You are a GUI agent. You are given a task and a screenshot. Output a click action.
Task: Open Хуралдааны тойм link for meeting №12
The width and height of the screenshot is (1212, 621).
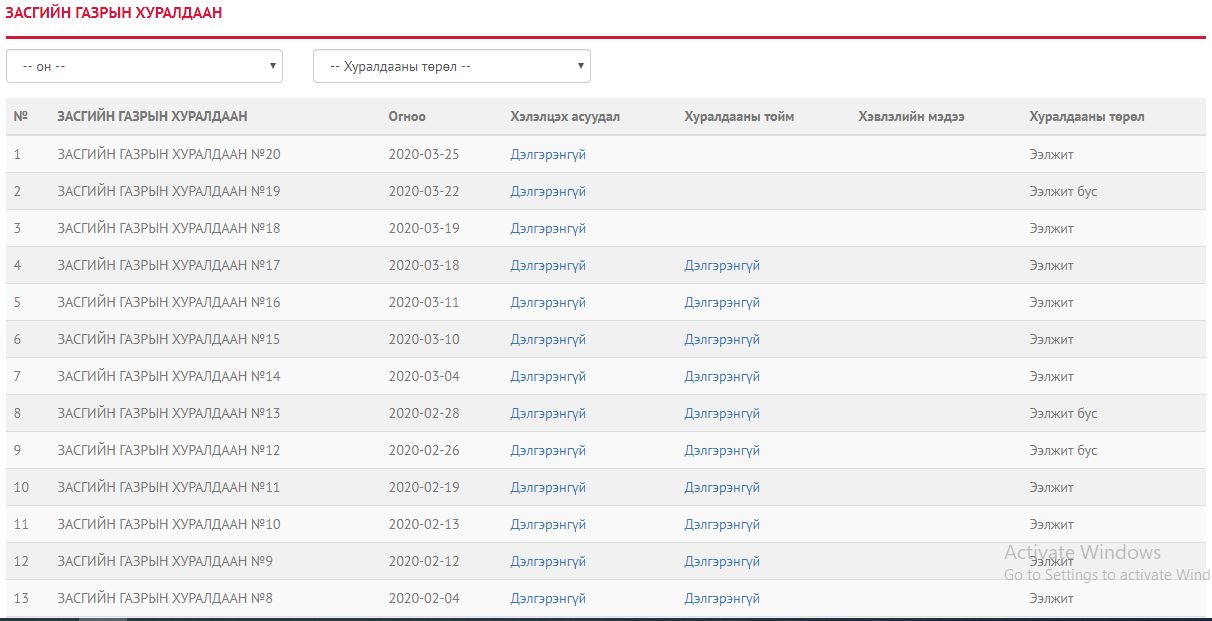point(722,451)
